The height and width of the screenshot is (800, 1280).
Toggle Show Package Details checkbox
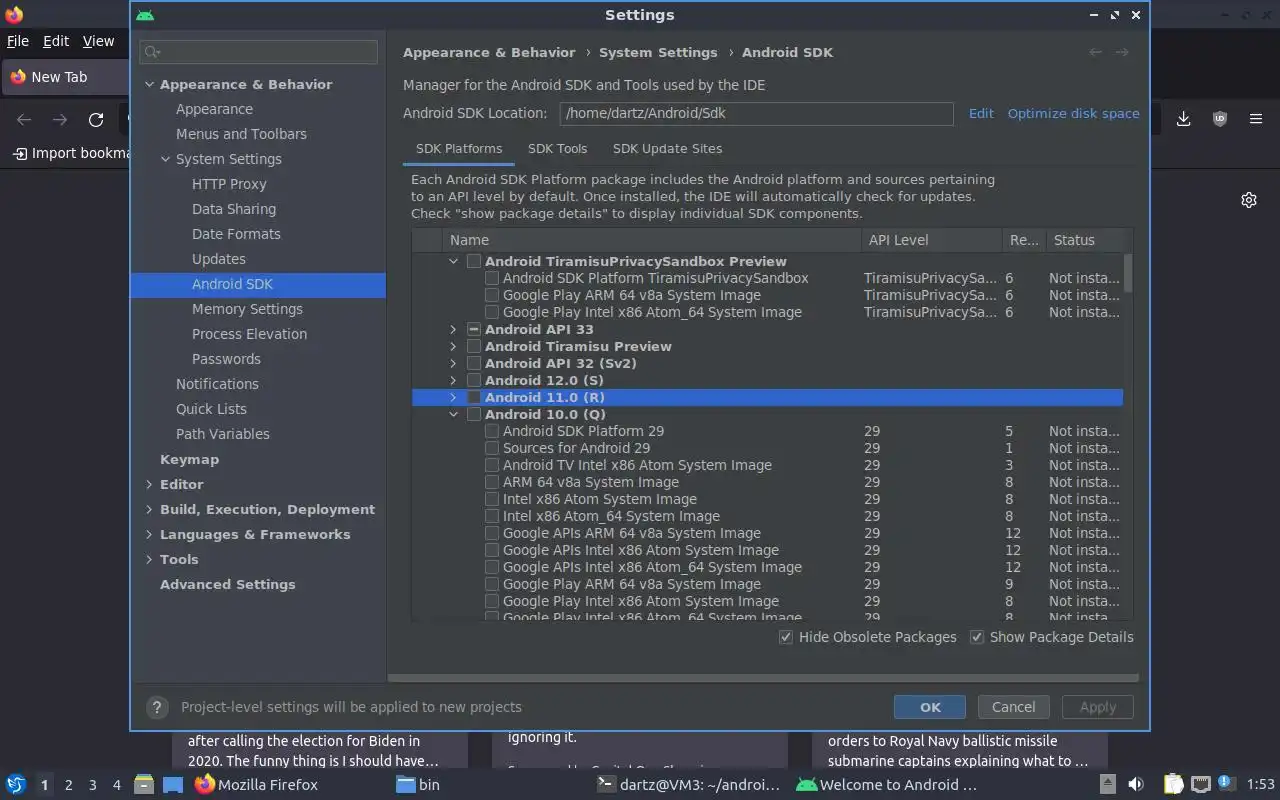coord(977,637)
